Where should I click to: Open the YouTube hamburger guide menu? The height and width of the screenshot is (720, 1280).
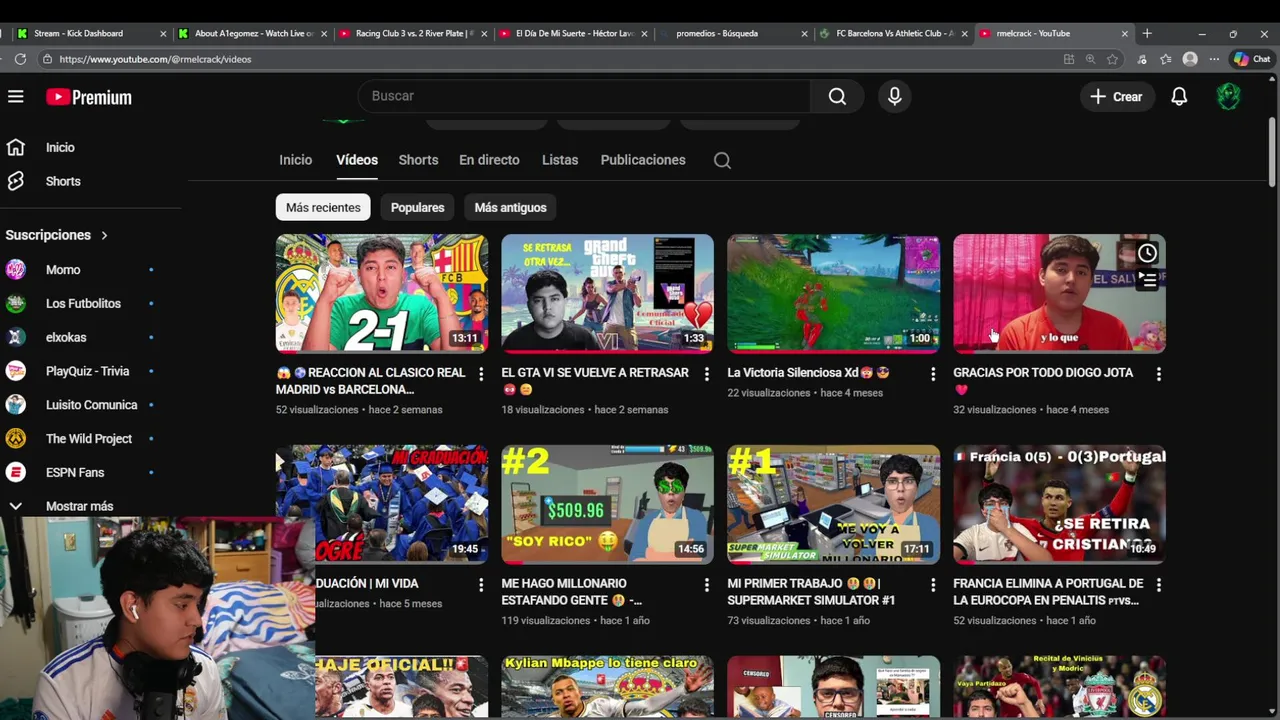[x=16, y=97]
